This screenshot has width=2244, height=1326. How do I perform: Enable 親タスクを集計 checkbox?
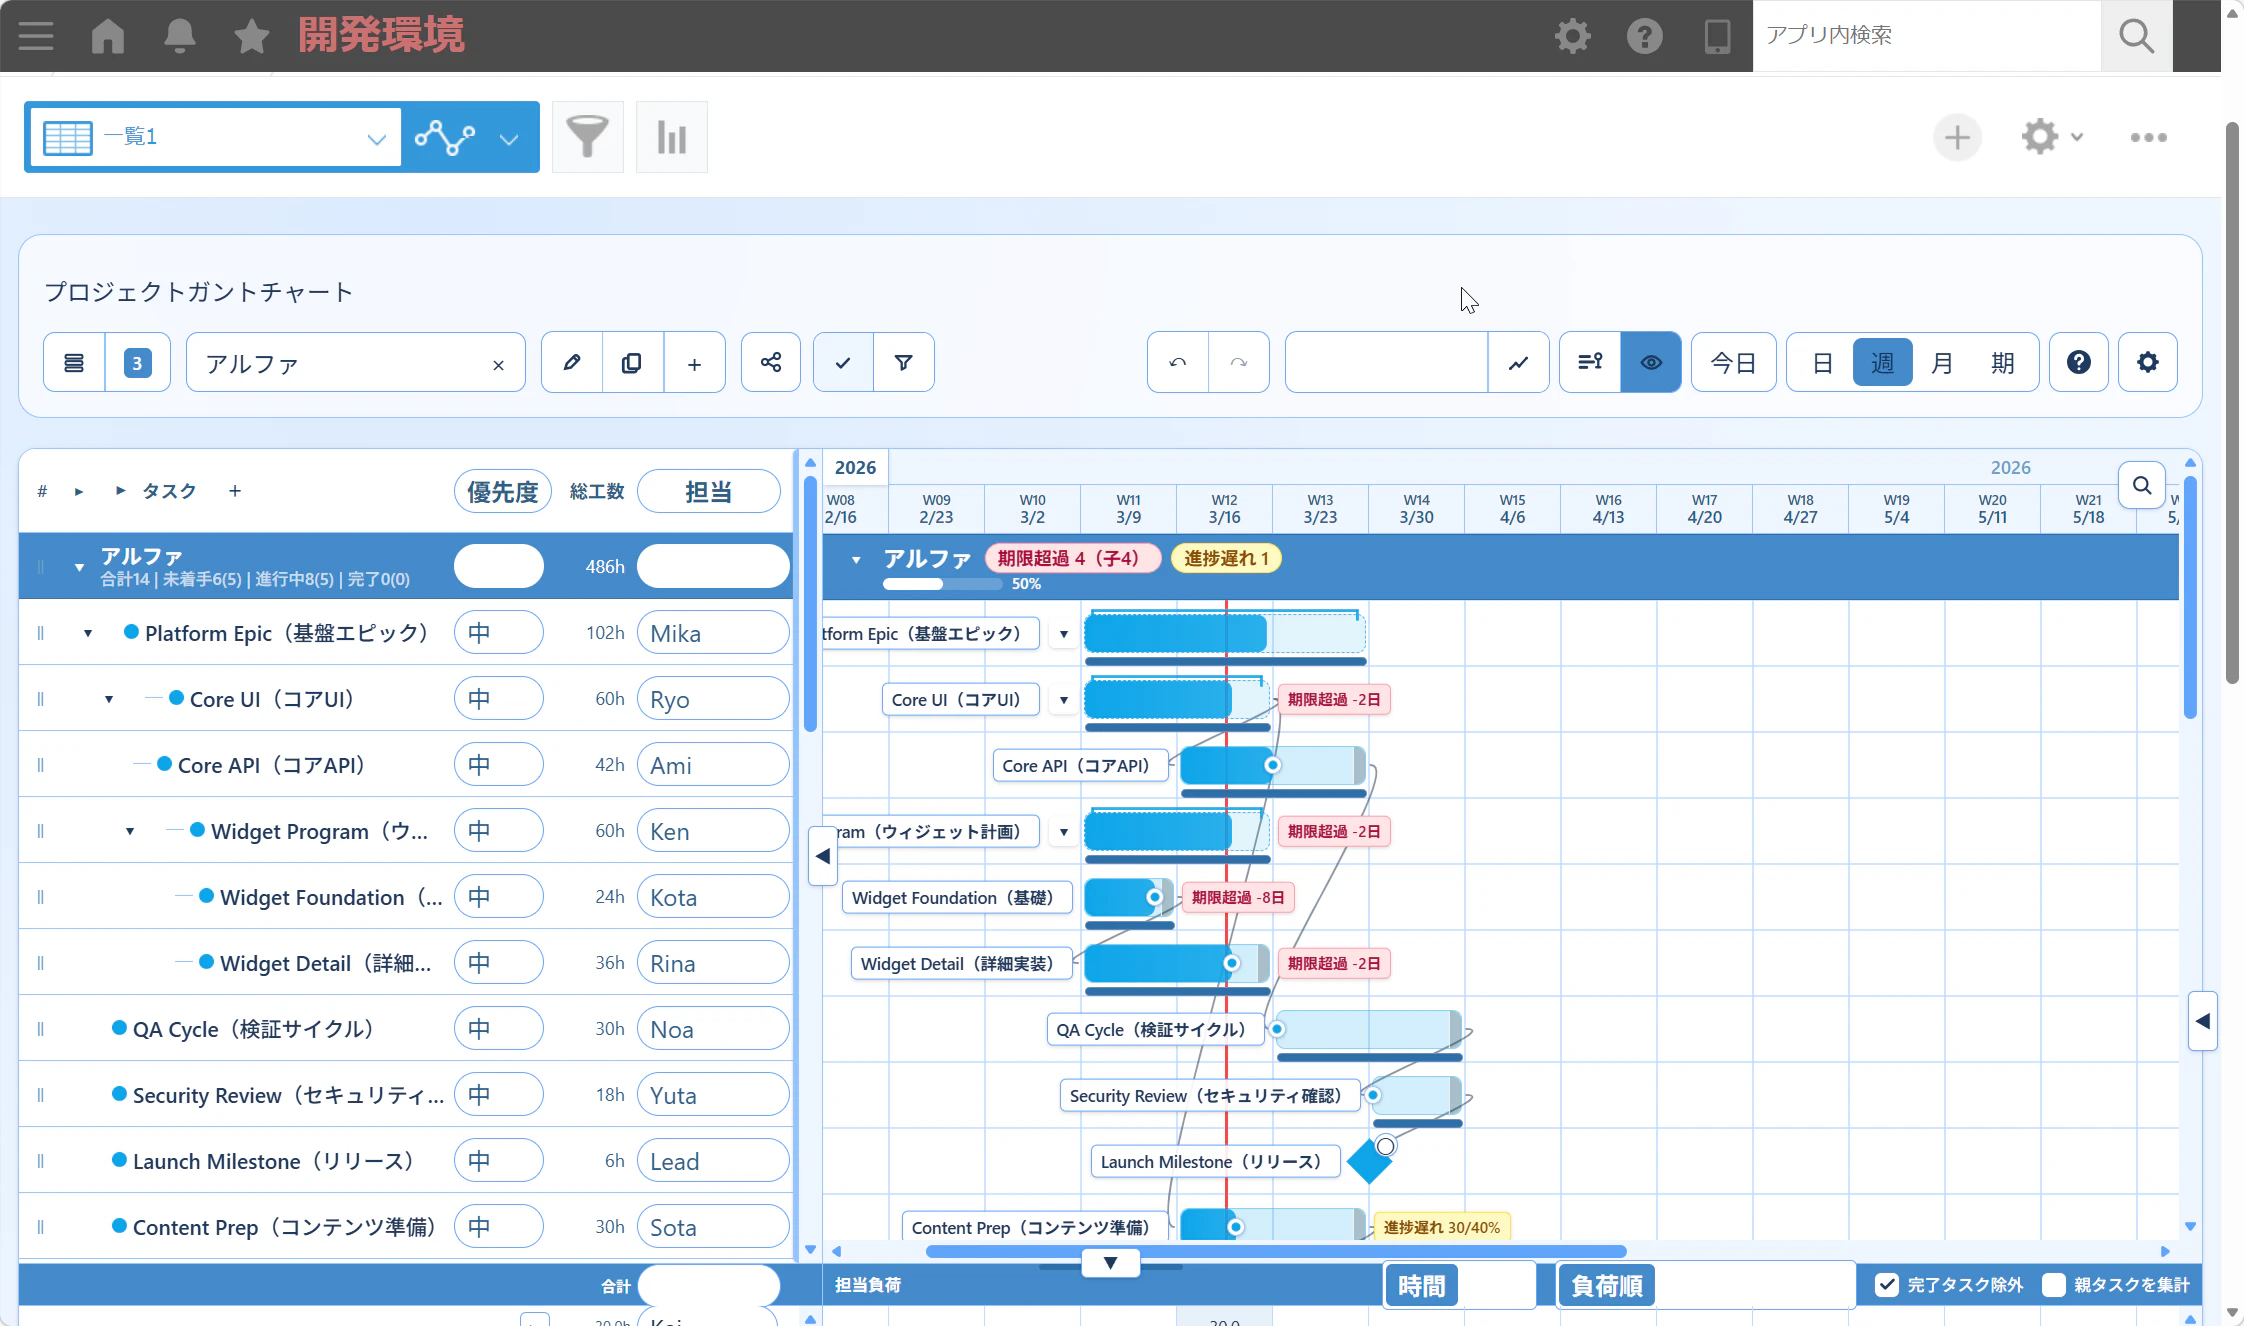[x=2054, y=1285]
